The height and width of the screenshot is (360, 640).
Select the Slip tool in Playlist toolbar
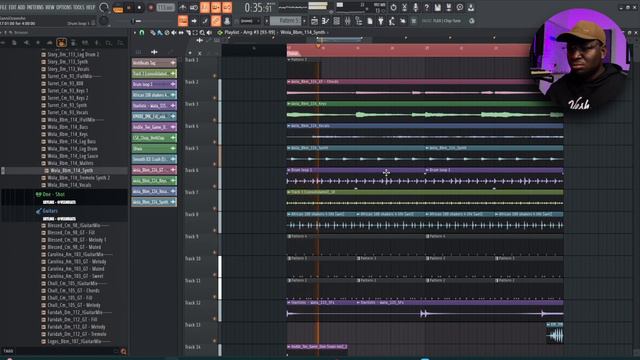click(181, 33)
